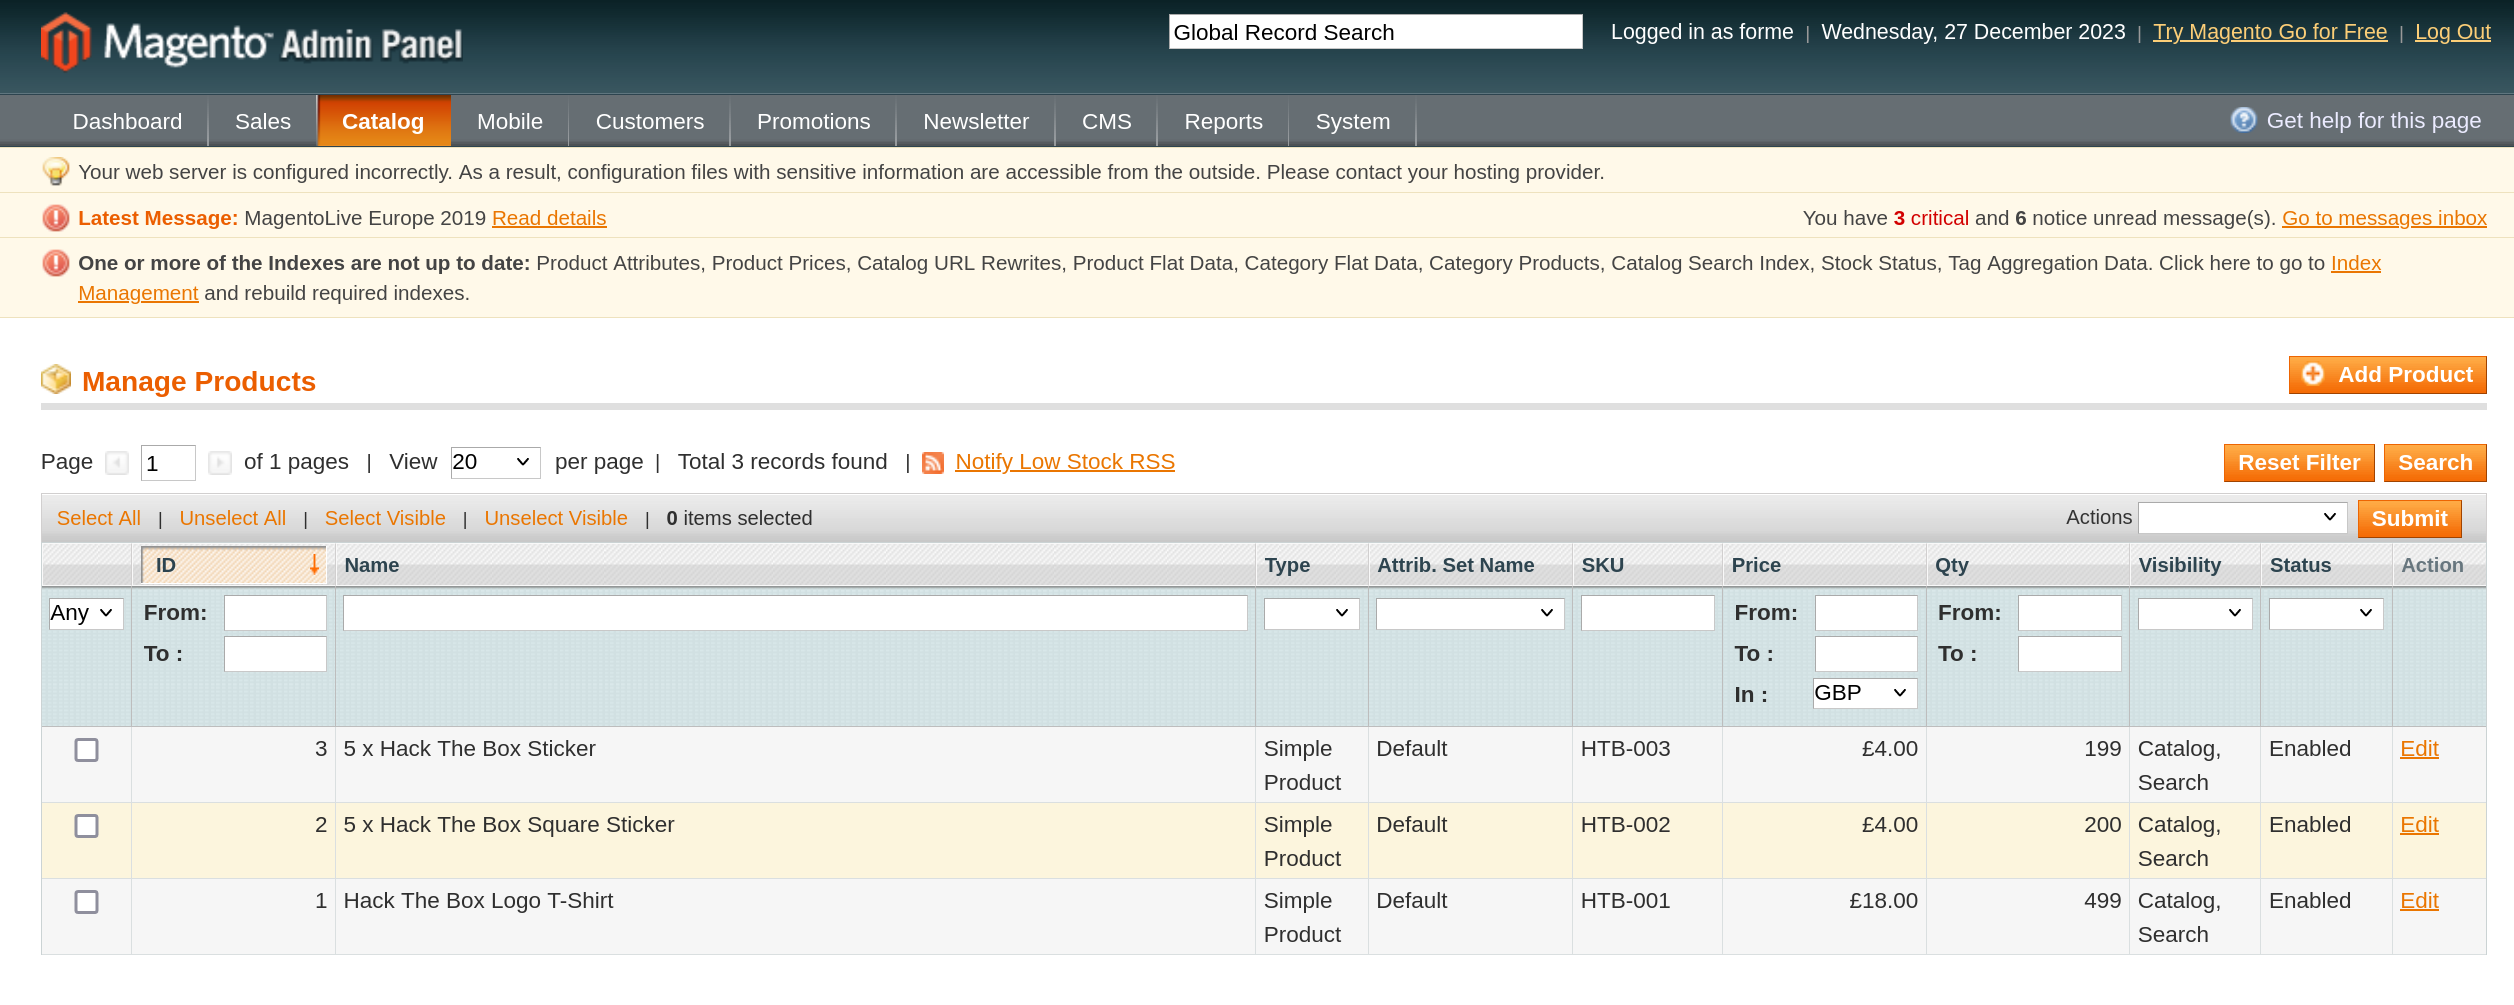This screenshot has height=1005, width=2514.
Task: Click the Select All link
Action: point(98,518)
